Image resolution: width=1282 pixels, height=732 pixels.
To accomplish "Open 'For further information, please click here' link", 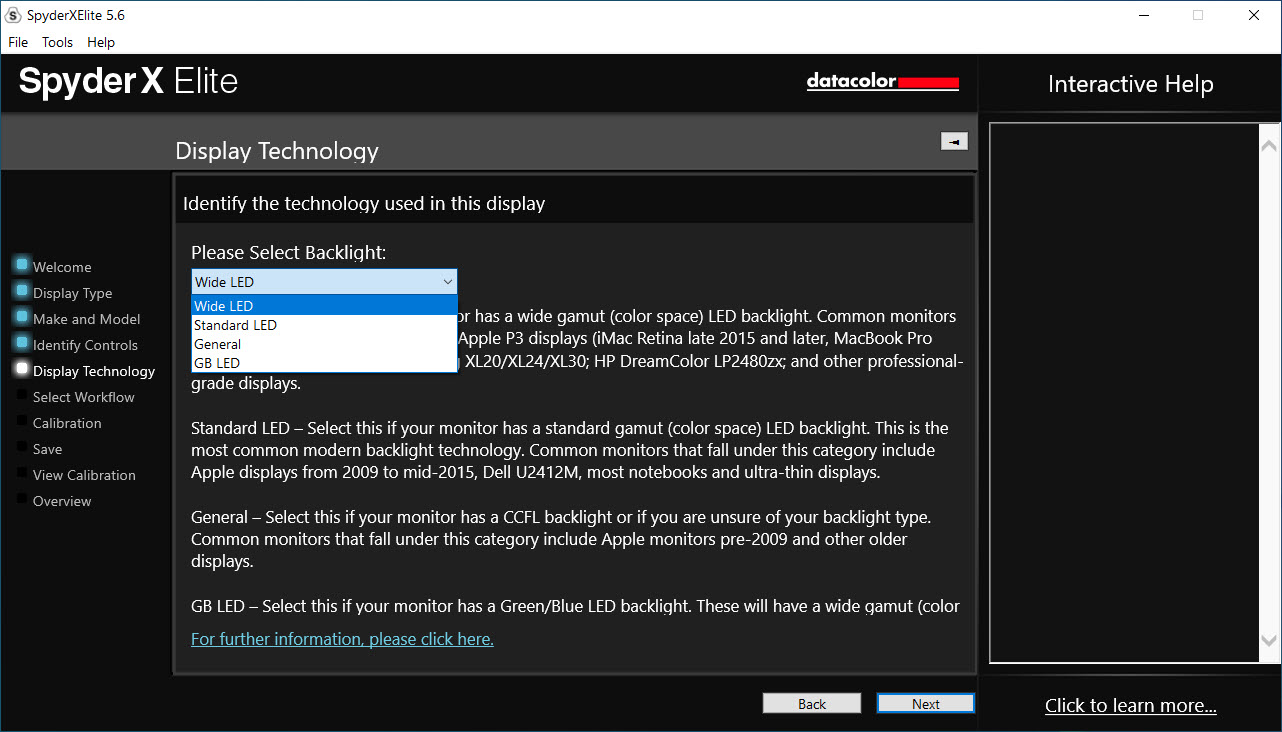I will click(x=342, y=639).
